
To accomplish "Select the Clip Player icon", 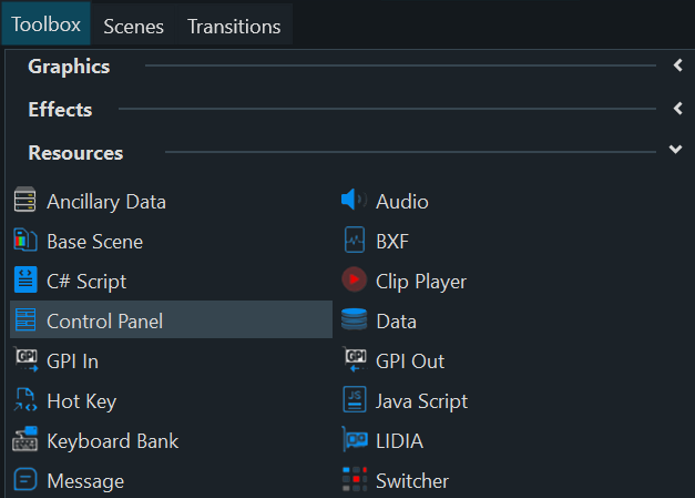I will (354, 281).
